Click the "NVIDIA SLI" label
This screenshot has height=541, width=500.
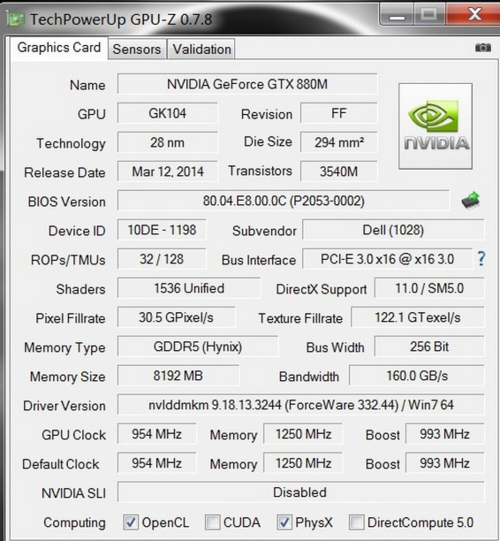tap(73, 493)
